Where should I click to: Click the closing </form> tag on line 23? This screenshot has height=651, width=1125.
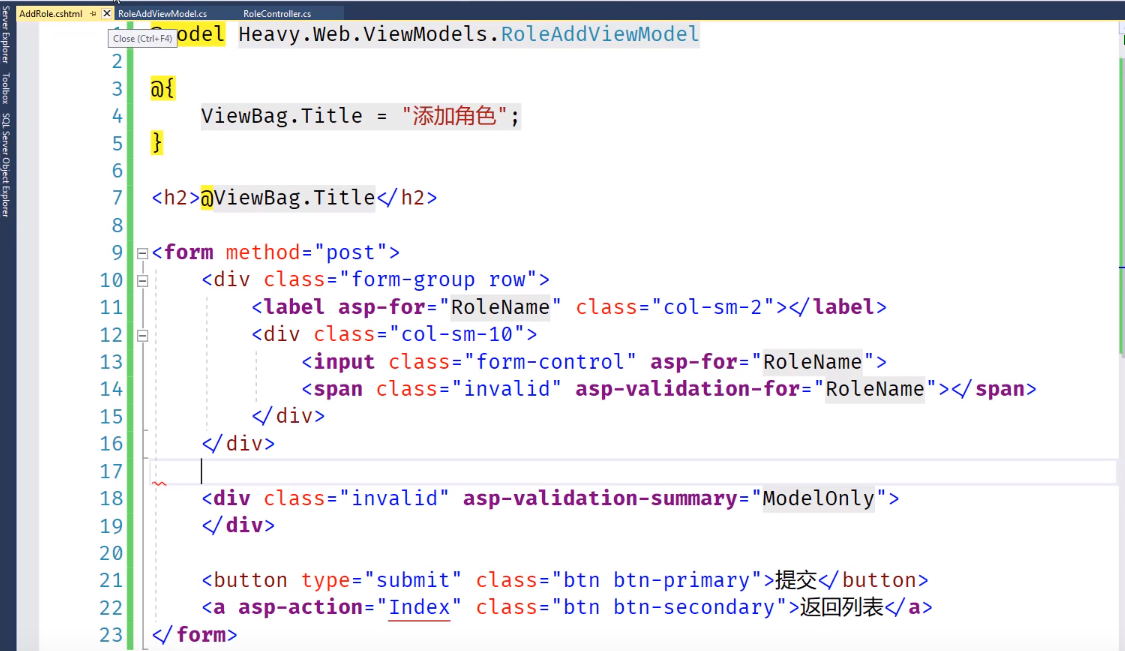[194, 634]
